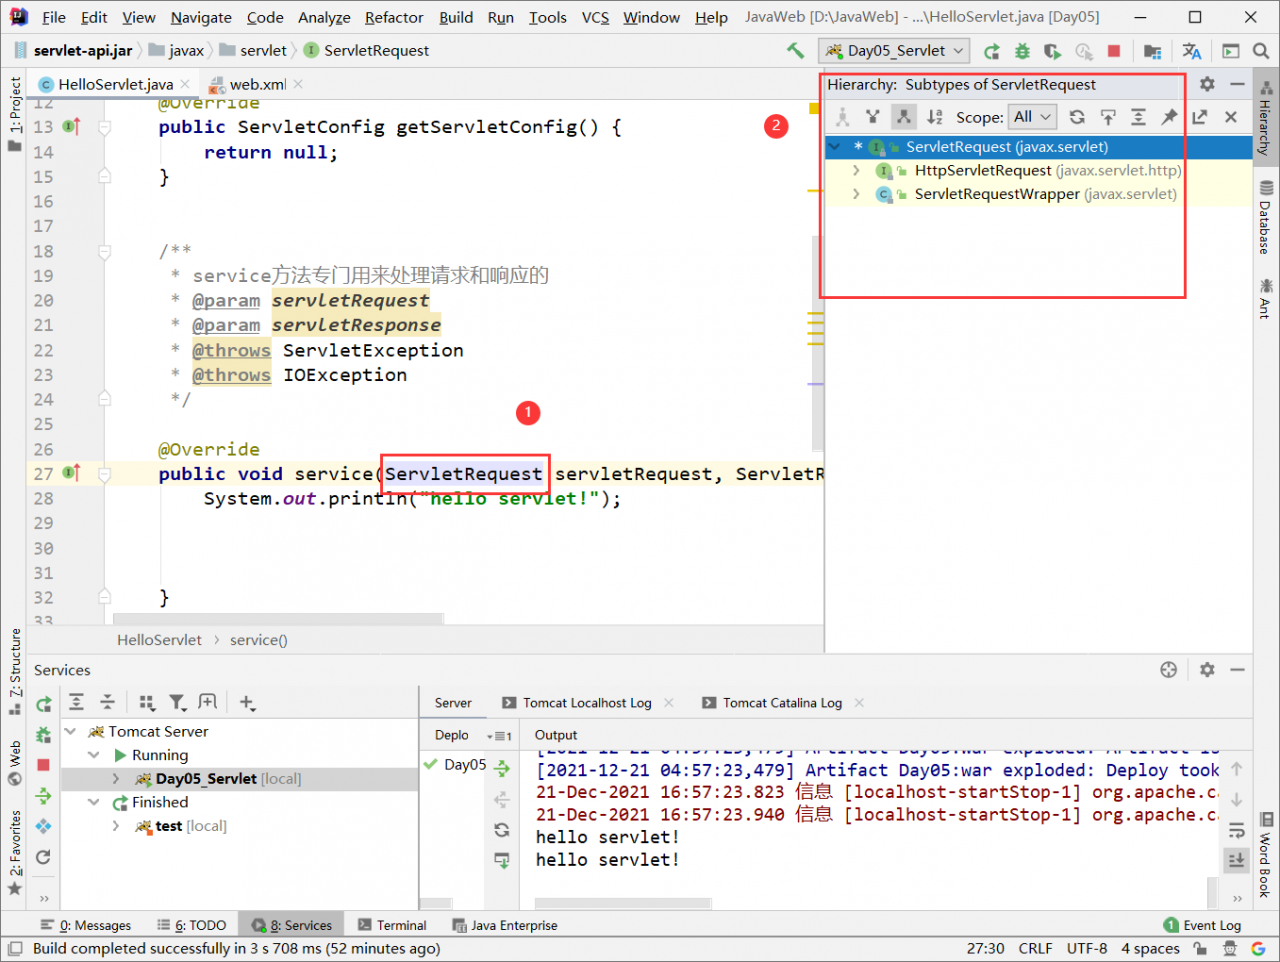Refresh deployment status in the Deployment column

pos(502,830)
